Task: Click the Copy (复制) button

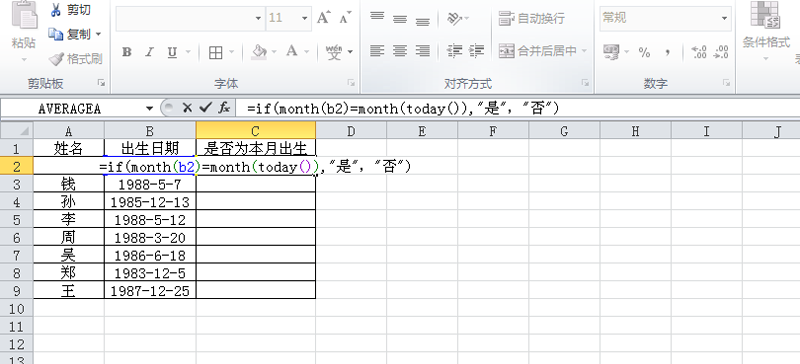Action: click(70, 34)
